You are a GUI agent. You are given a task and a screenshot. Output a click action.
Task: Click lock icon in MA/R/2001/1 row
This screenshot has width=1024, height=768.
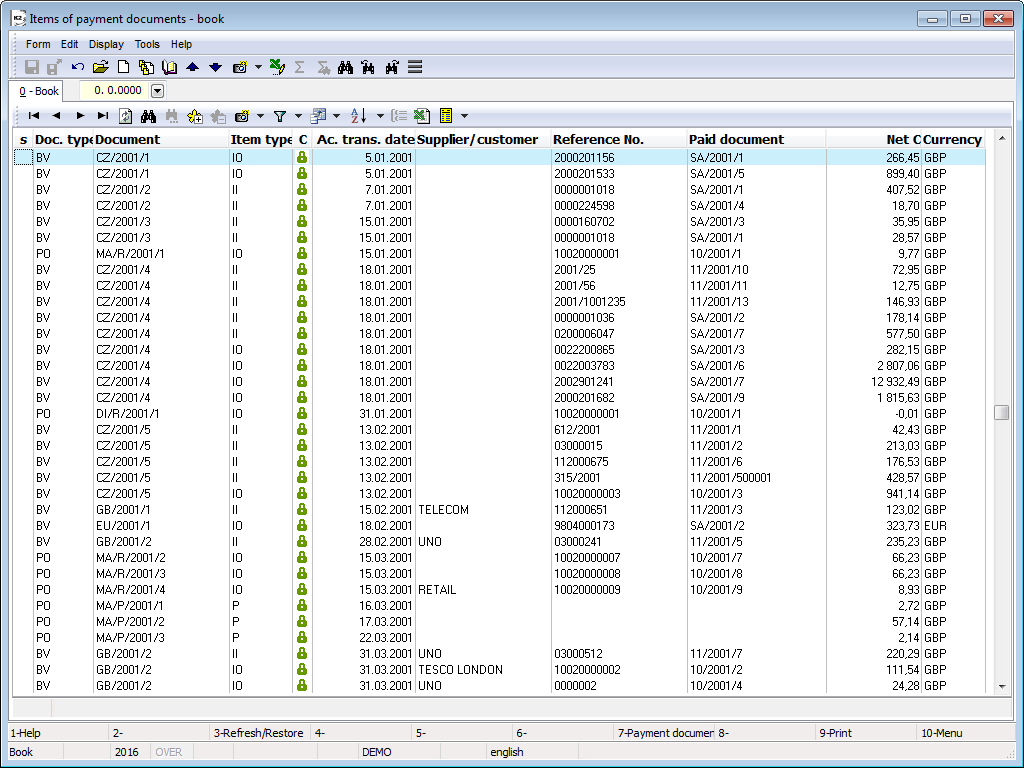tap(302, 253)
